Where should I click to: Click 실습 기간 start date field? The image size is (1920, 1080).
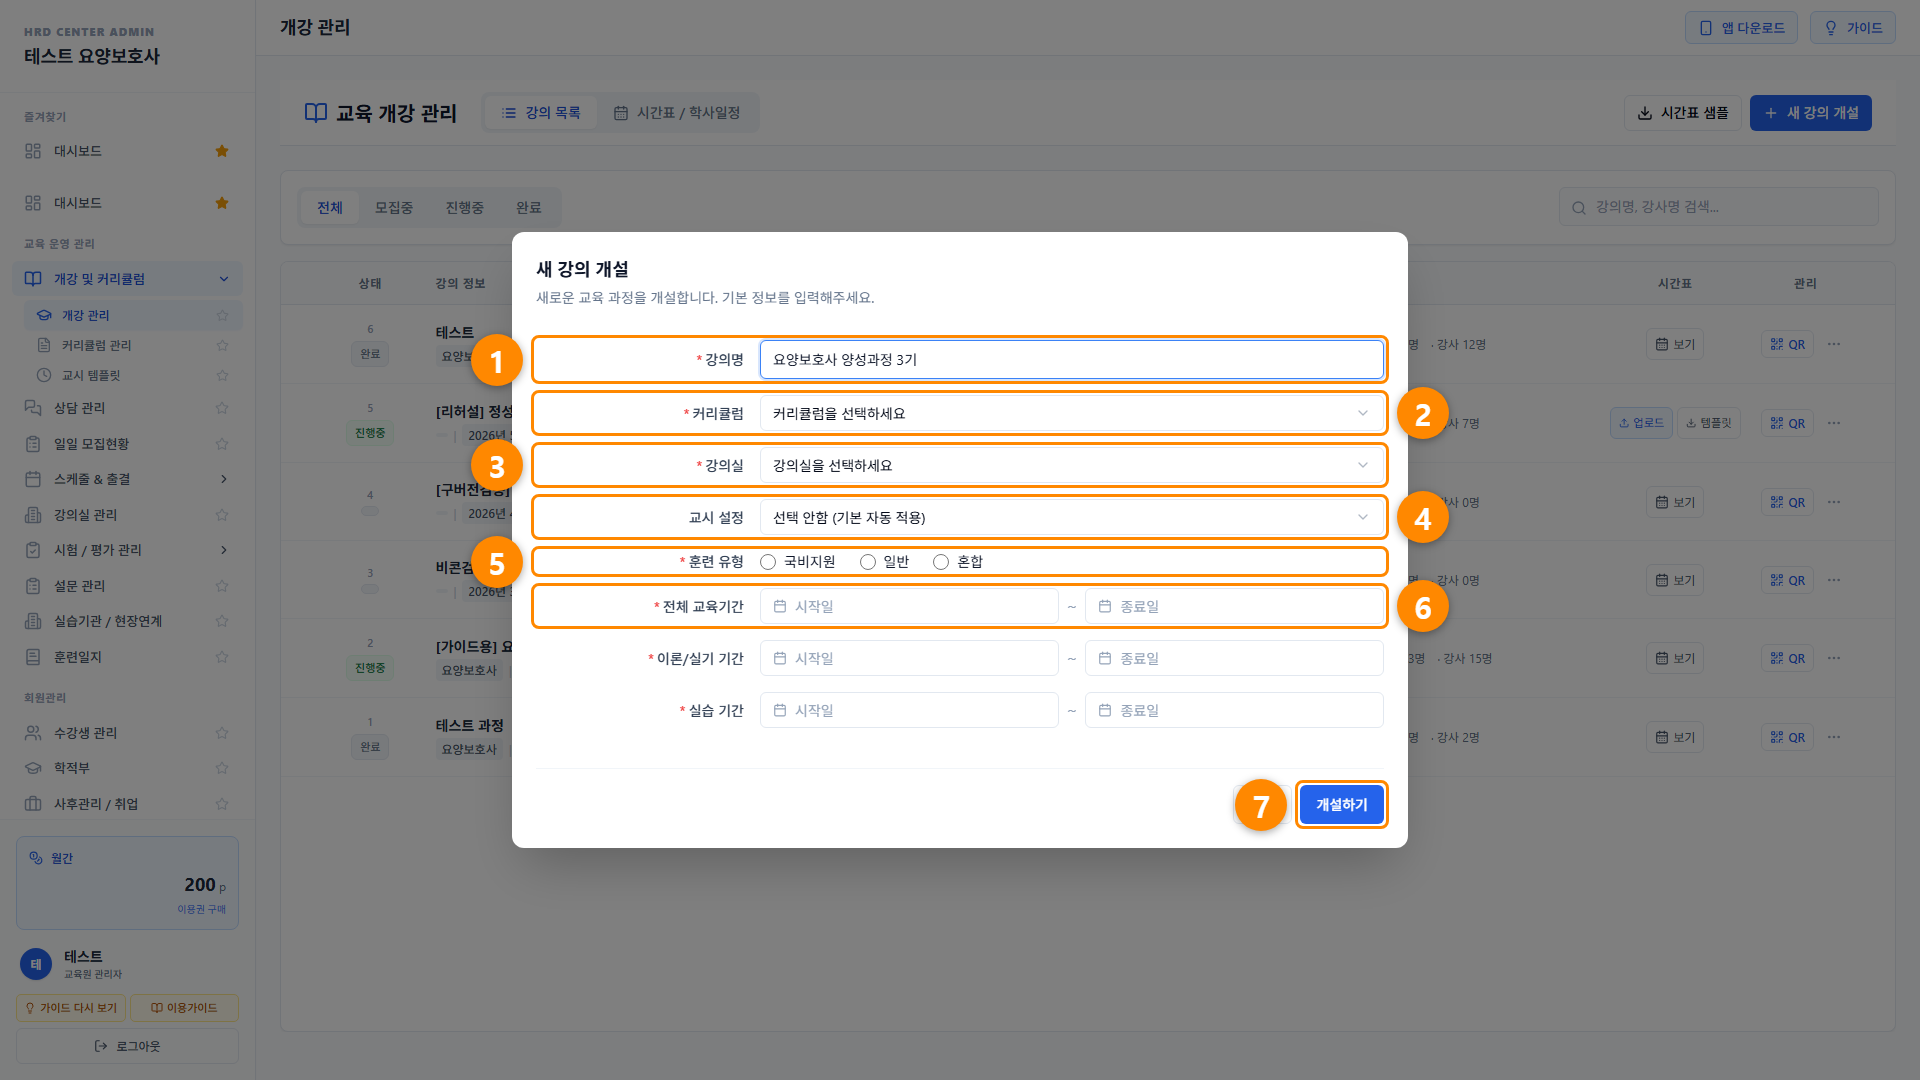(x=909, y=710)
